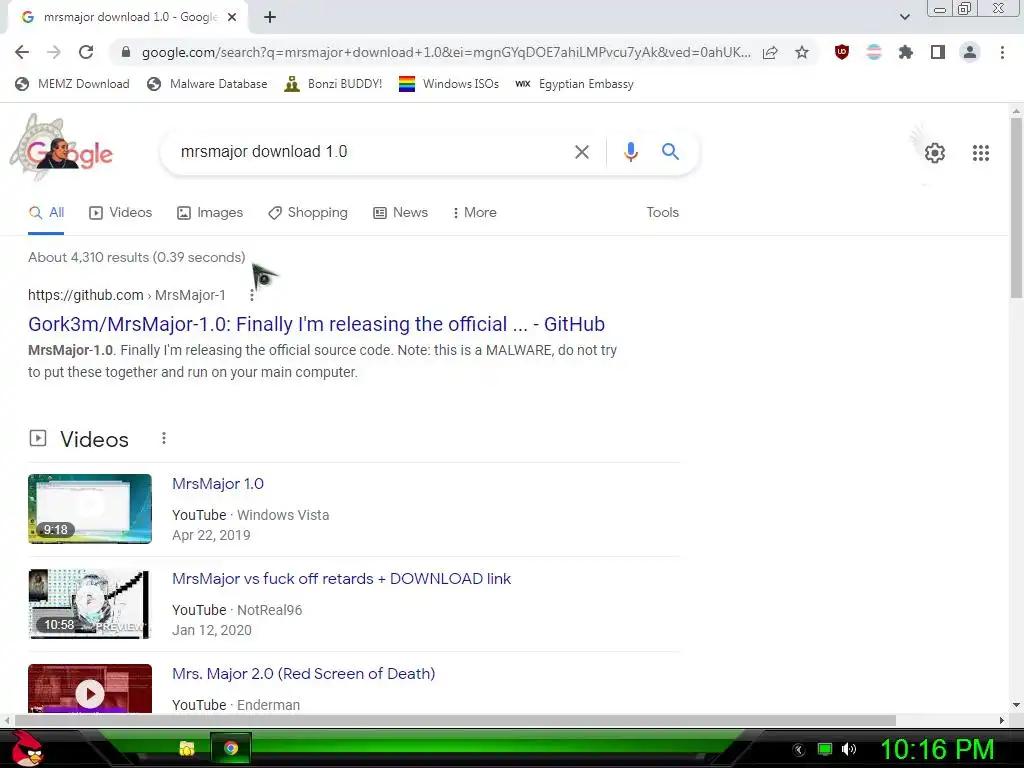The height and width of the screenshot is (768, 1024).
Task: Open the Extensions puzzle menu
Action: coord(906,52)
